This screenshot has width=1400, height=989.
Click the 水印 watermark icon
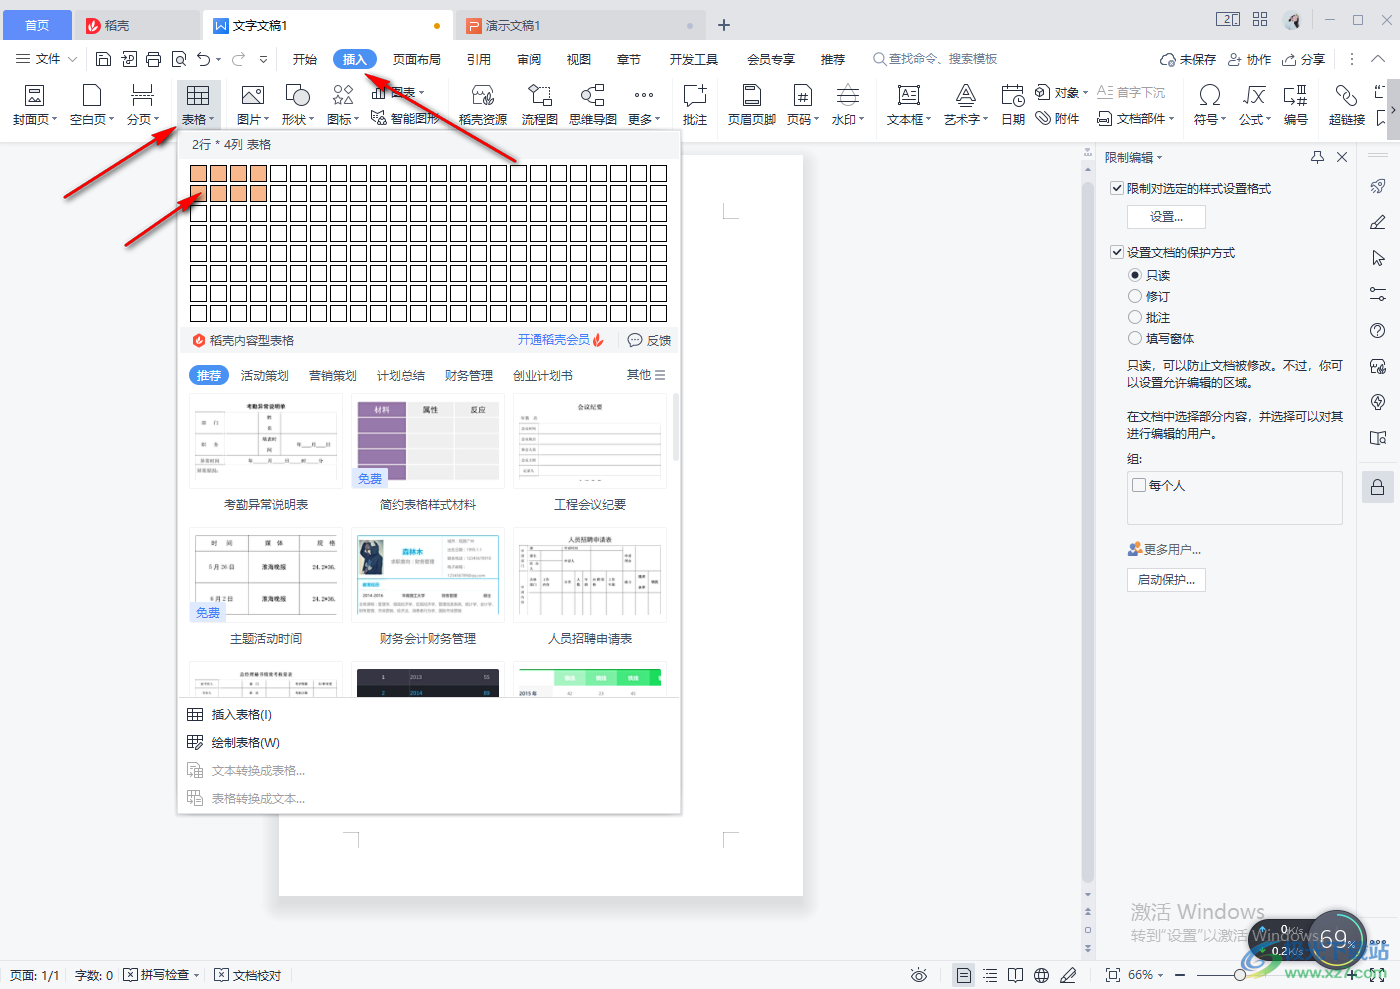tap(847, 95)
